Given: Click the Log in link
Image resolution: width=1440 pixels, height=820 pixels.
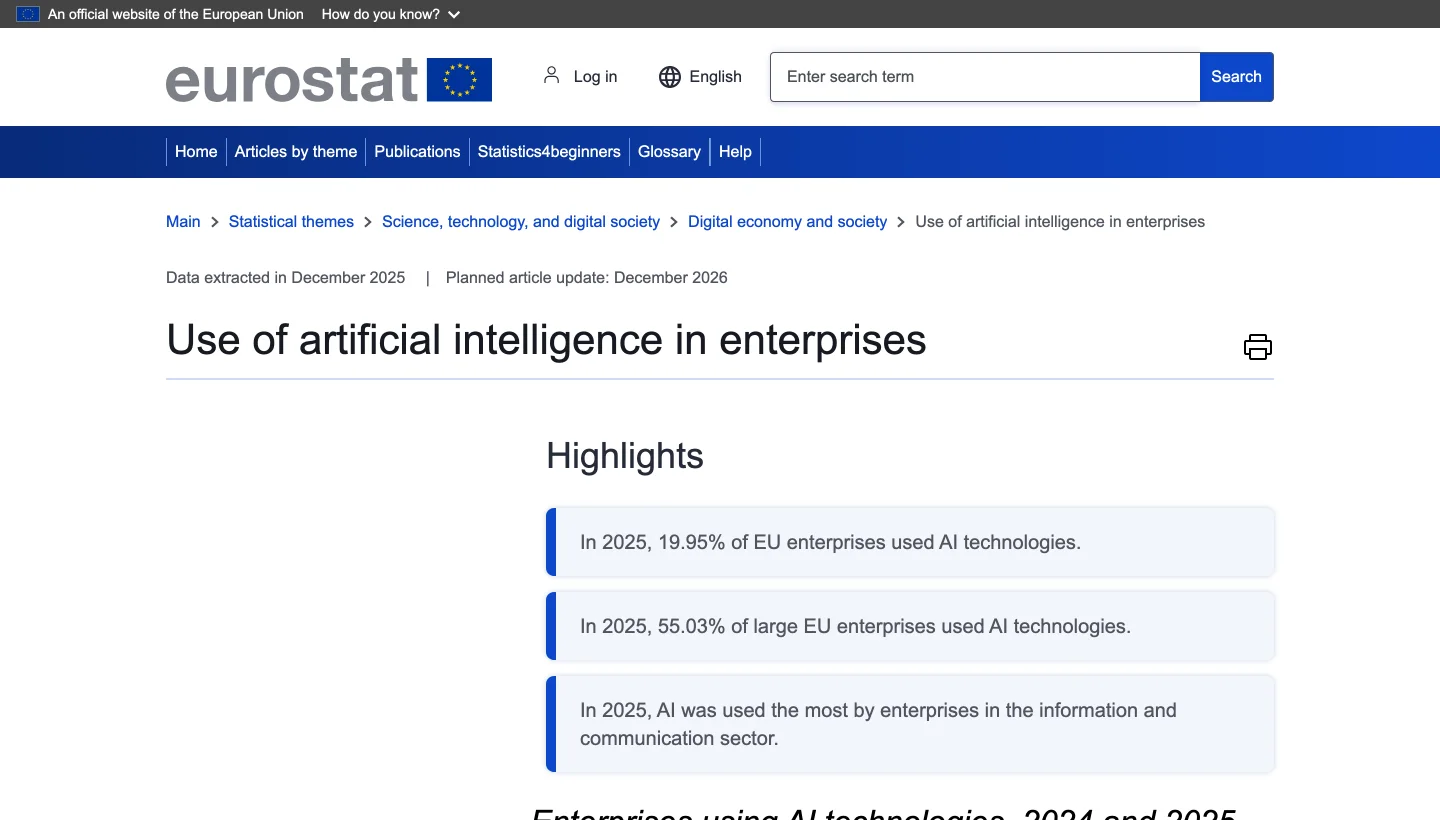Looking at the screenshot, I should coord(595,77).
